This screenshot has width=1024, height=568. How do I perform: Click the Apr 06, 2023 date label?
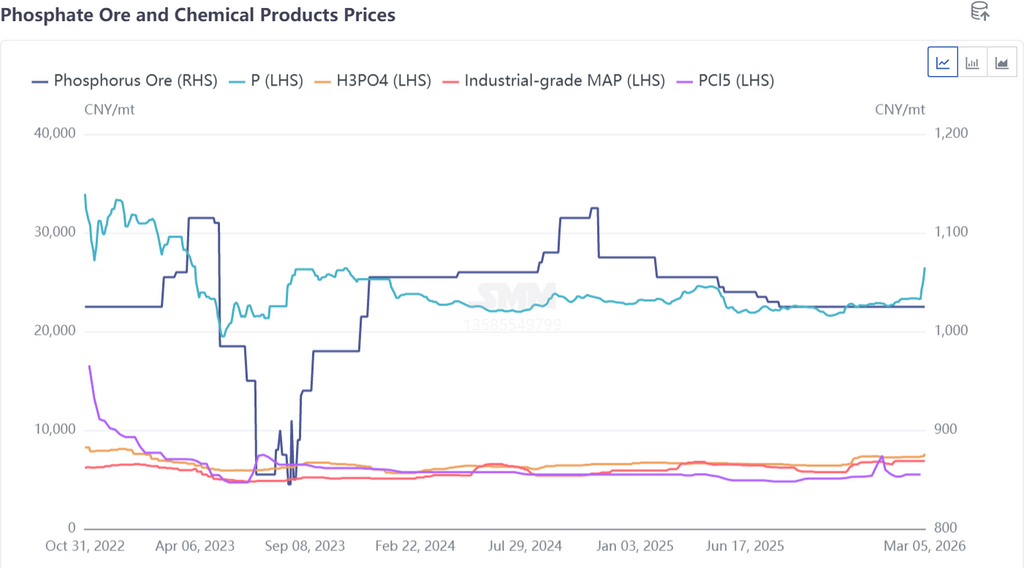point(196,547)
